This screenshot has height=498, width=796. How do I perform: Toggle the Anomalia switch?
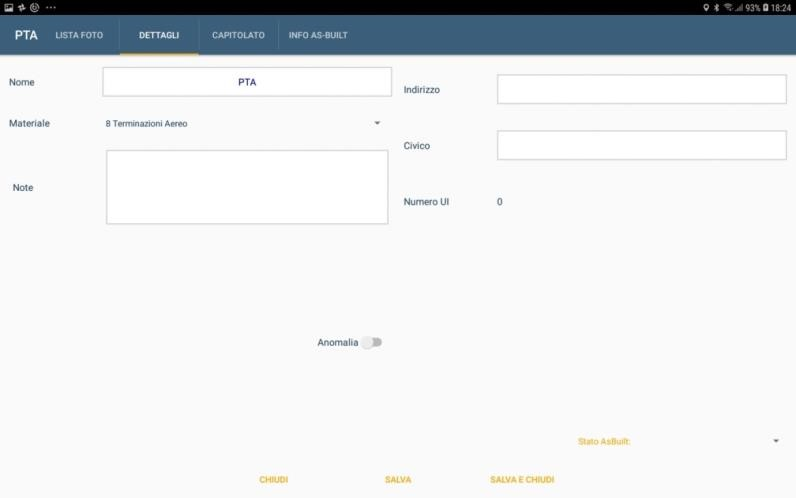point(372,342)
